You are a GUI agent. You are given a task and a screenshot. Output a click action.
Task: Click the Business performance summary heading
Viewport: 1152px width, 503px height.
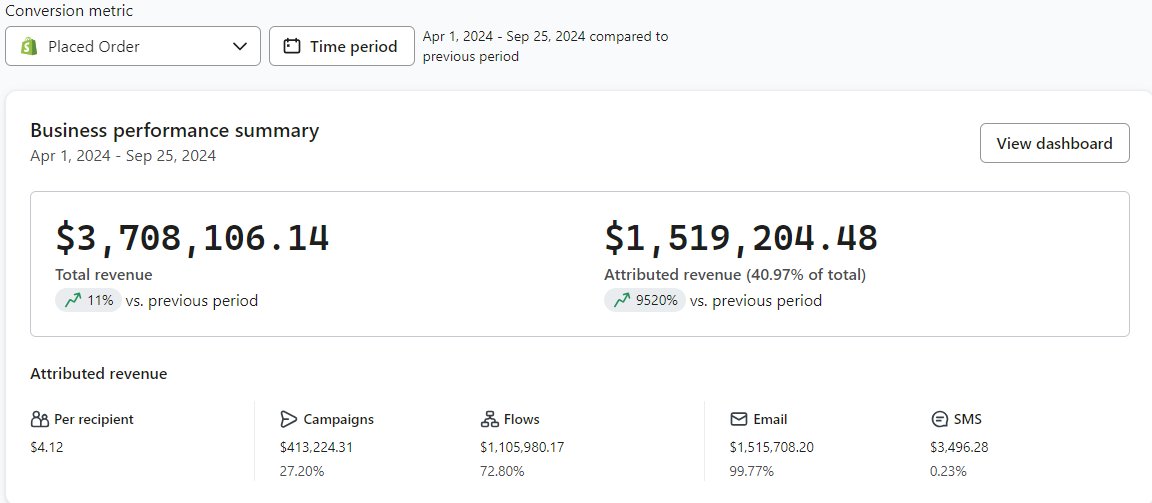pos(175,131)
